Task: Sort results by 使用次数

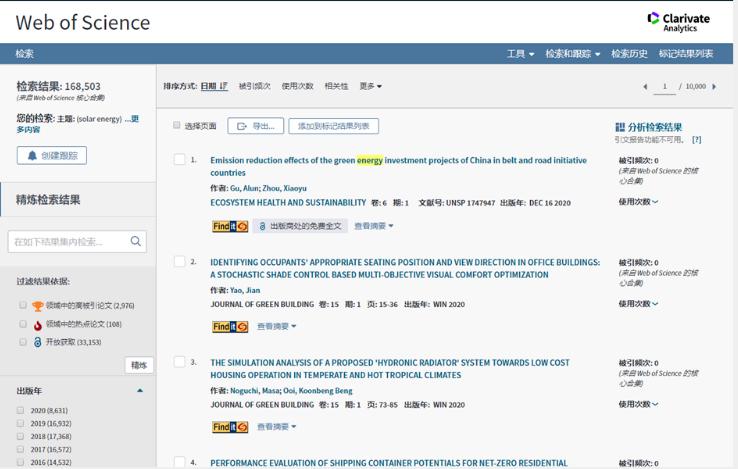Action: (x=297, y=86)
